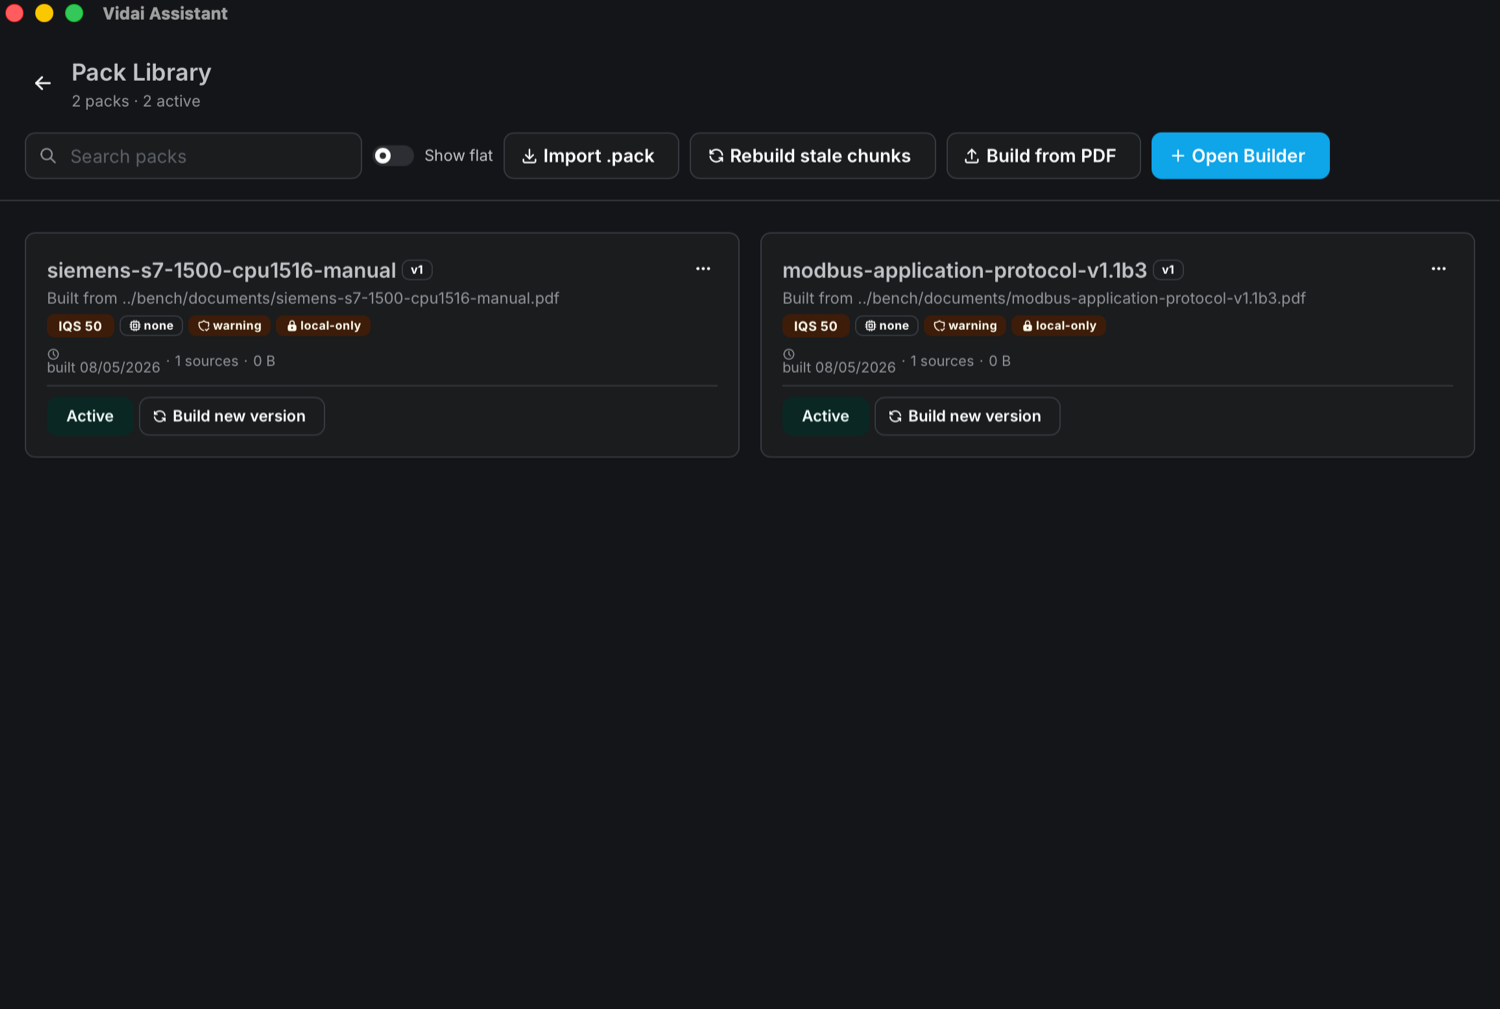
Task: Click the search magnifier icon
Action: [48, 156]
